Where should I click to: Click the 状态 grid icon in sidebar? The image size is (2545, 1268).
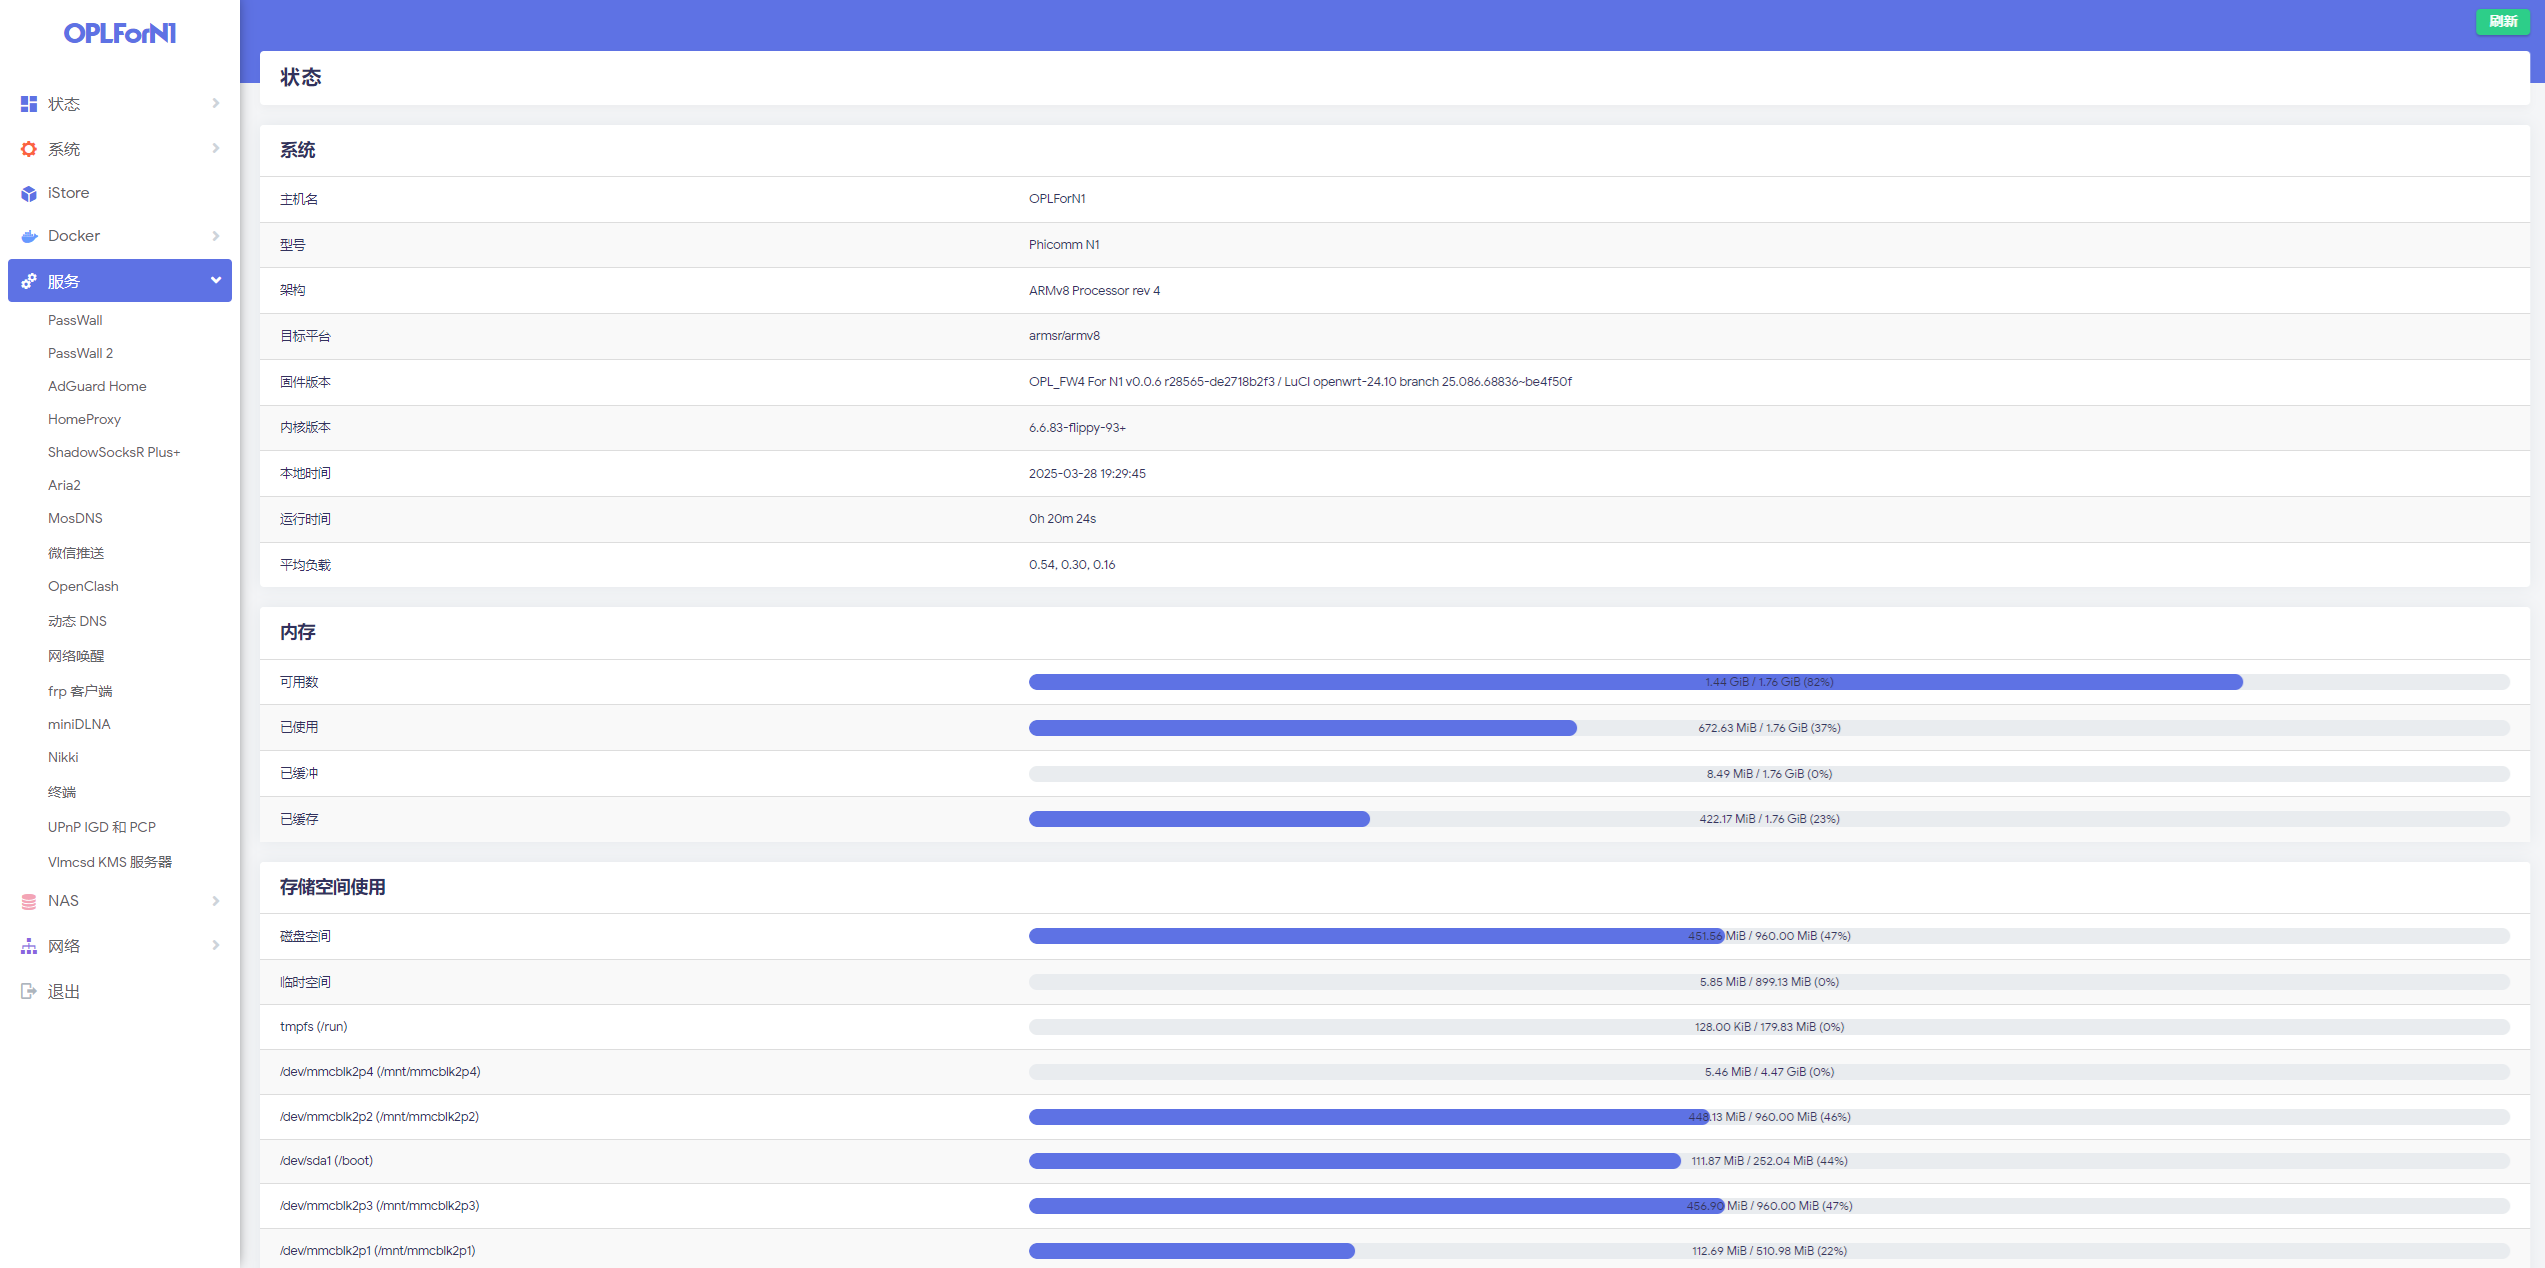(28, 104)
